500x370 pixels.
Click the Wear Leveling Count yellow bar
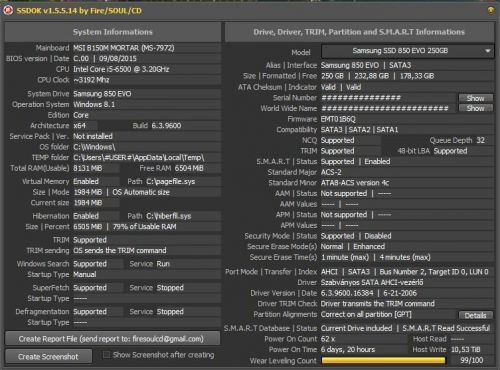tap(383, 360)
